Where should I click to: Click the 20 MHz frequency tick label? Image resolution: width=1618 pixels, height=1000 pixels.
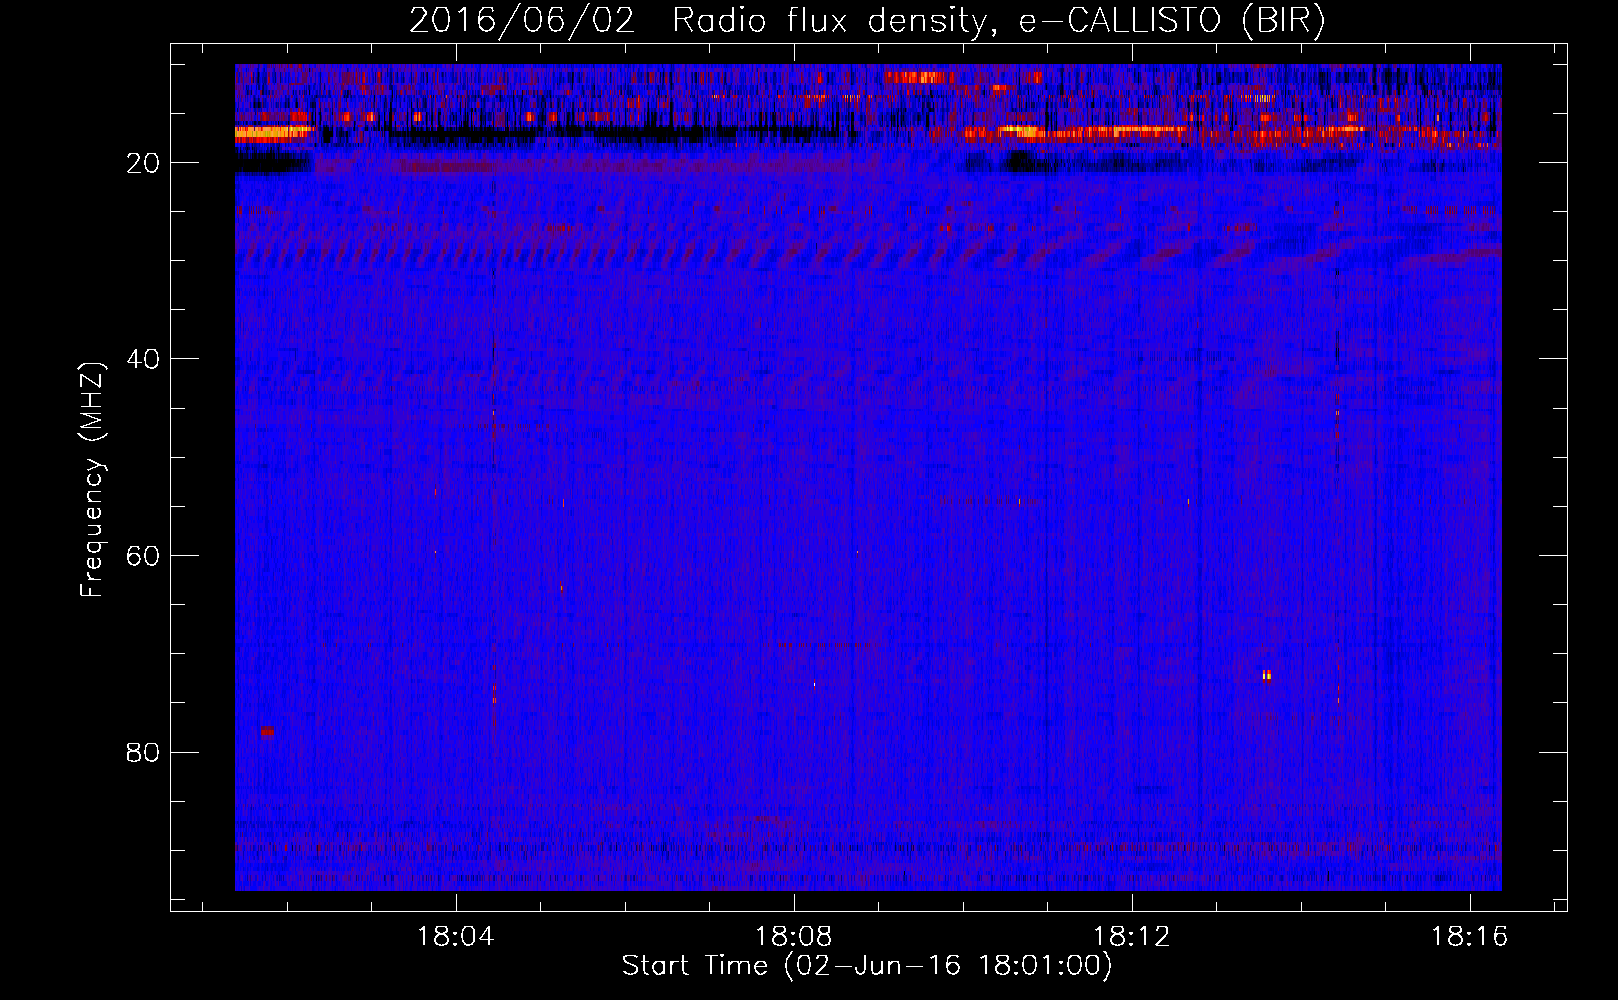click(143, 163)
